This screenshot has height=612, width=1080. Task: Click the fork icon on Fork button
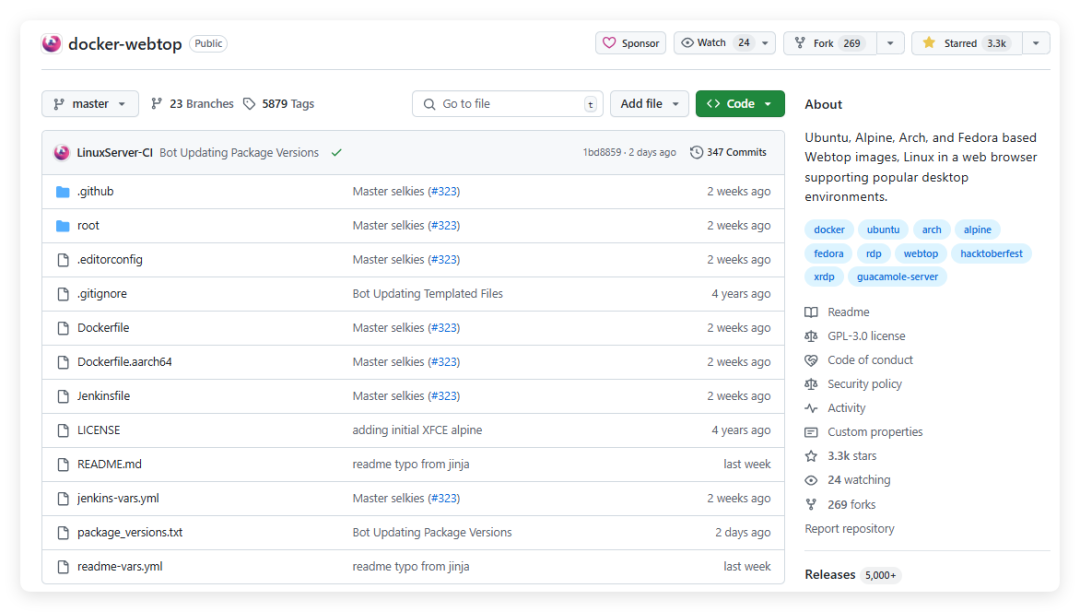tap(800, 43)
